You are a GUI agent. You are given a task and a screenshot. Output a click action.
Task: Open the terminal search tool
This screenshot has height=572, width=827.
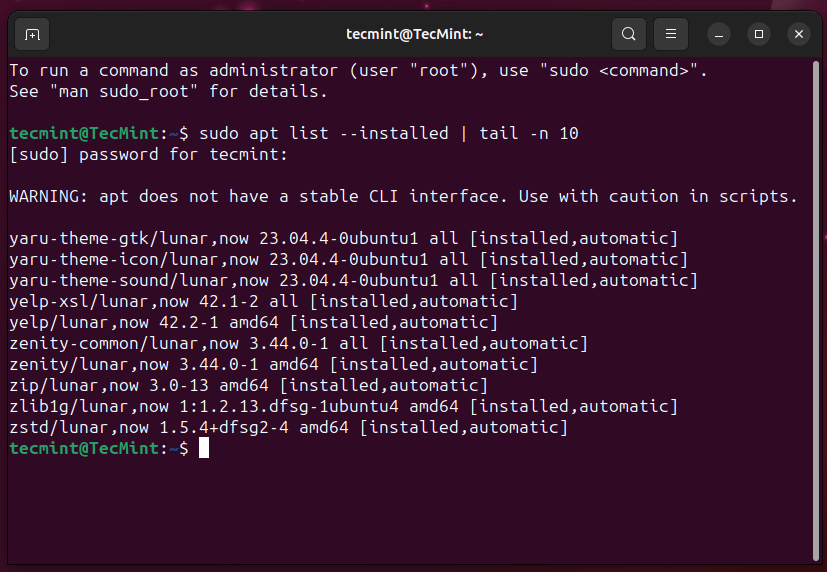tap(628, 34)
